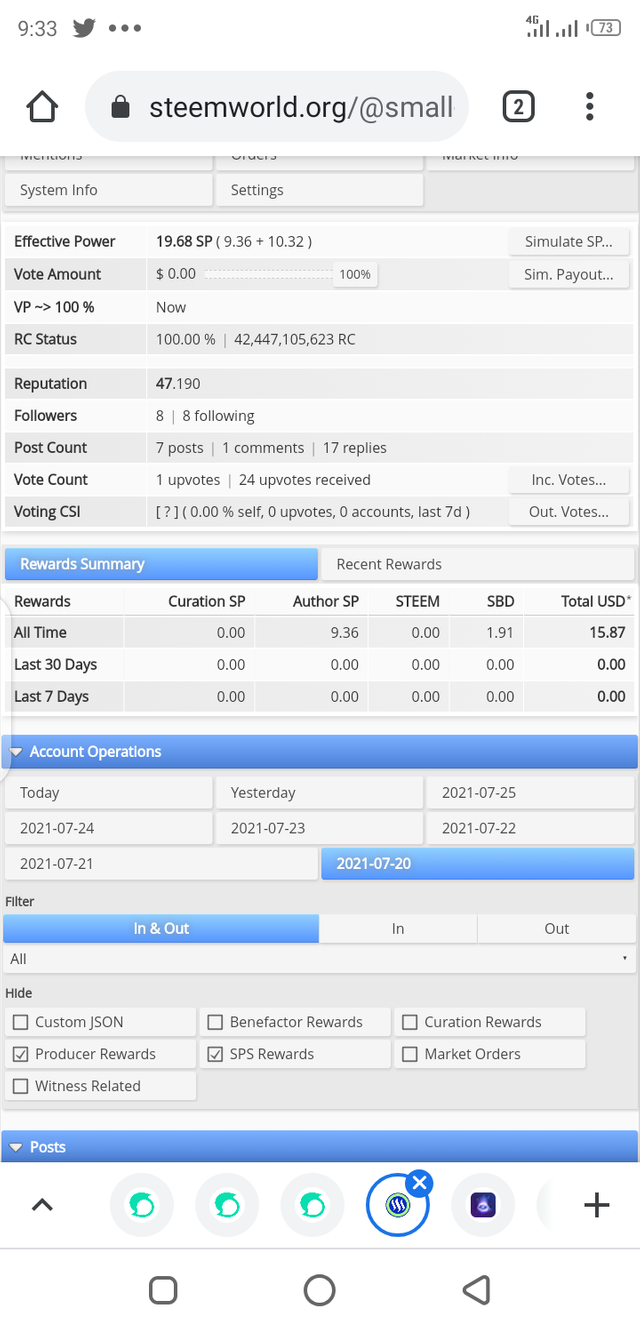Viewport: 640px width, 1333px height.
Task: Click the 100% vote weight handle
Action: point(355,274)
